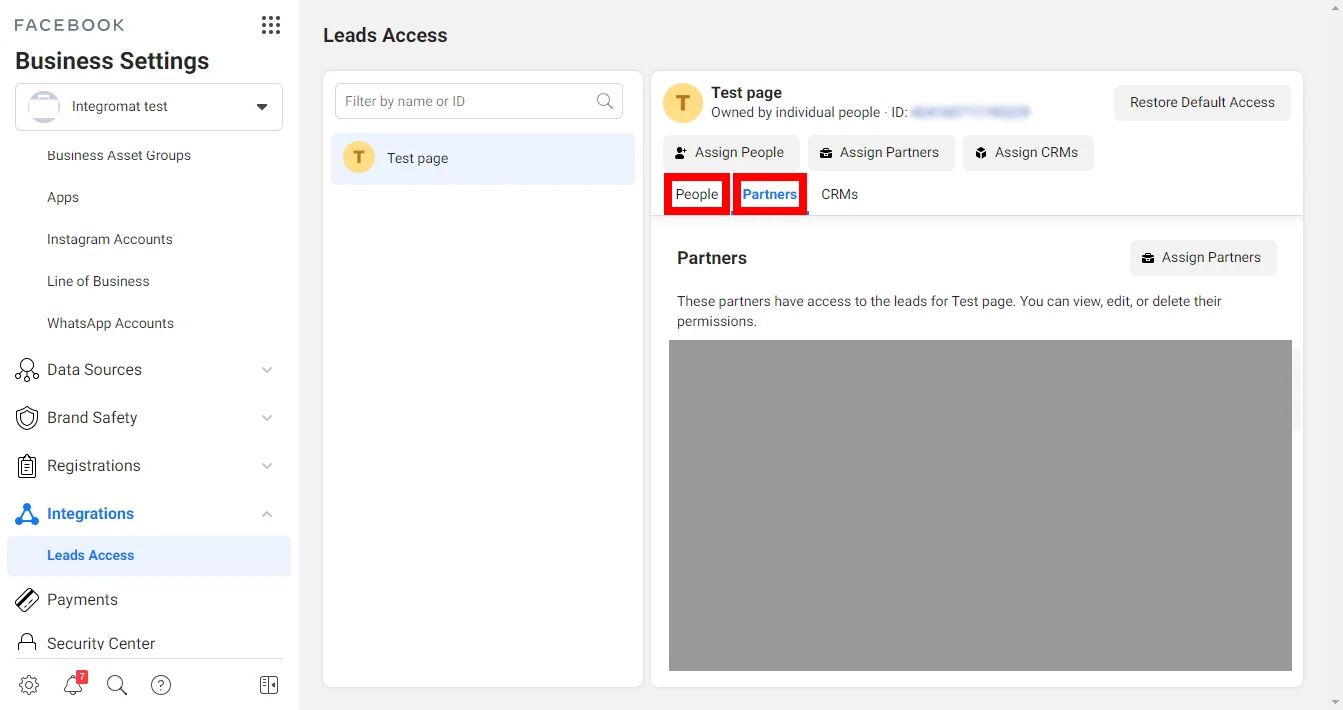Click the Data Sources icon
Screen dimensions: 1343x710
point(27,370)
